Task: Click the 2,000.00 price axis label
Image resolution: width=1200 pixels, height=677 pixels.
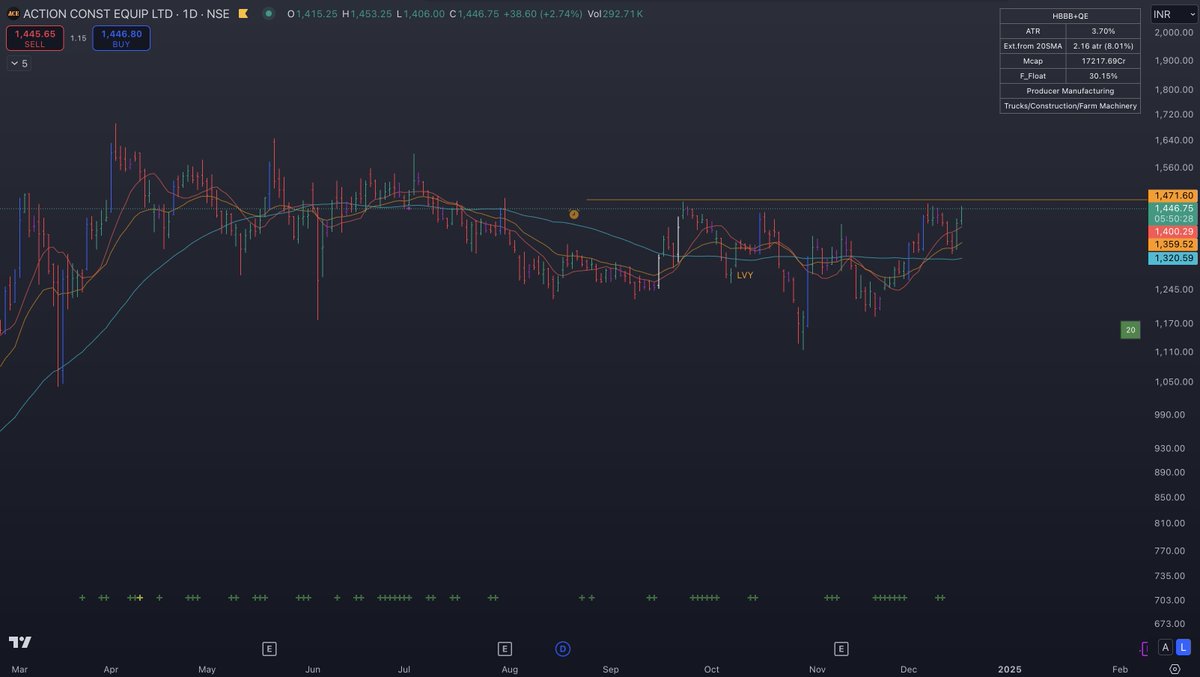Action: tap(1172, 32)
